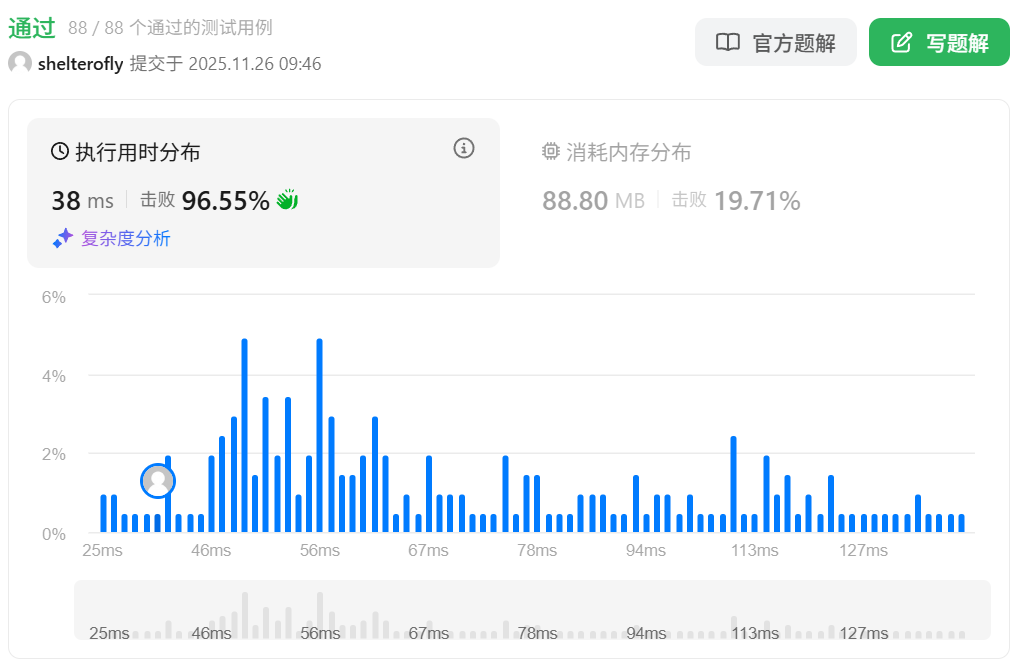The width and height of the screenshot is (1017, 666).
Task: Click the clapping hands icon after 96.55%
Action: (287, 200)
